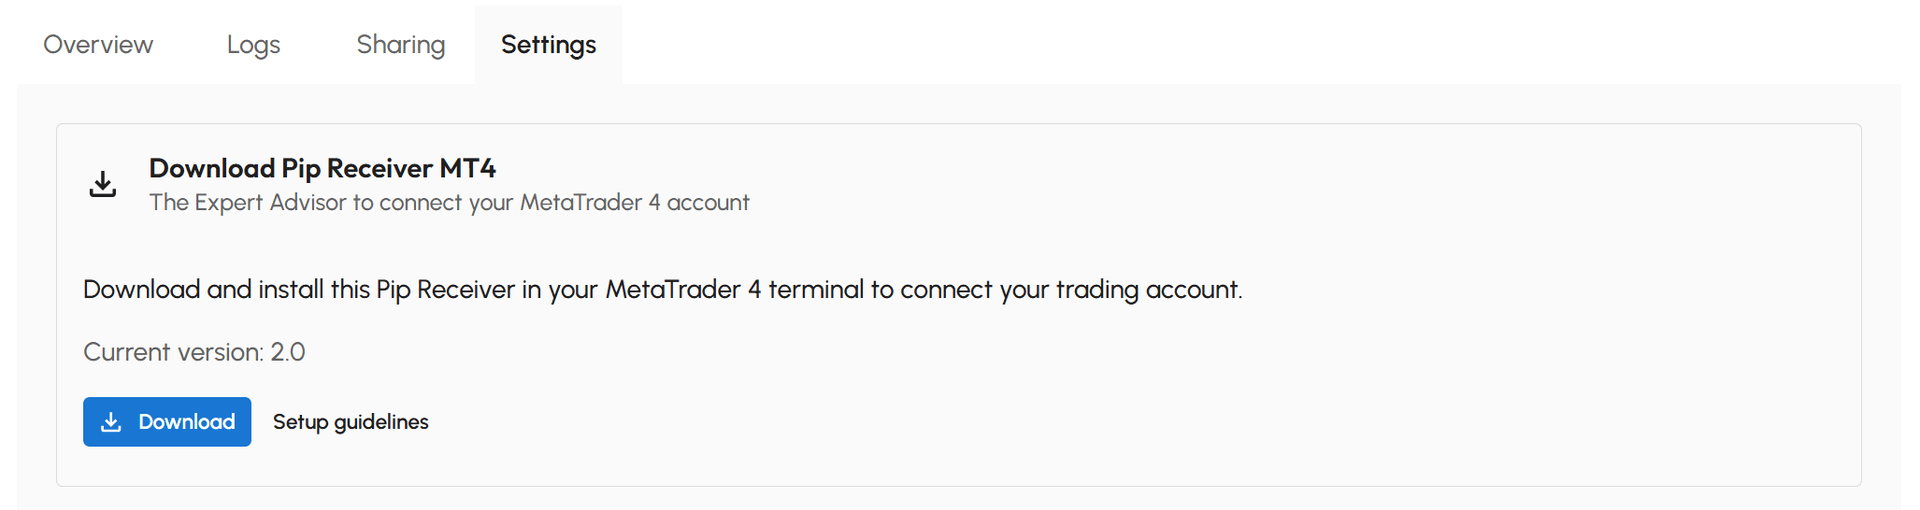This screenshot has height=510, width=1920.
Task: Click the "Download and install this Pip Receiver" paragraph
Action: pos(662,290)
